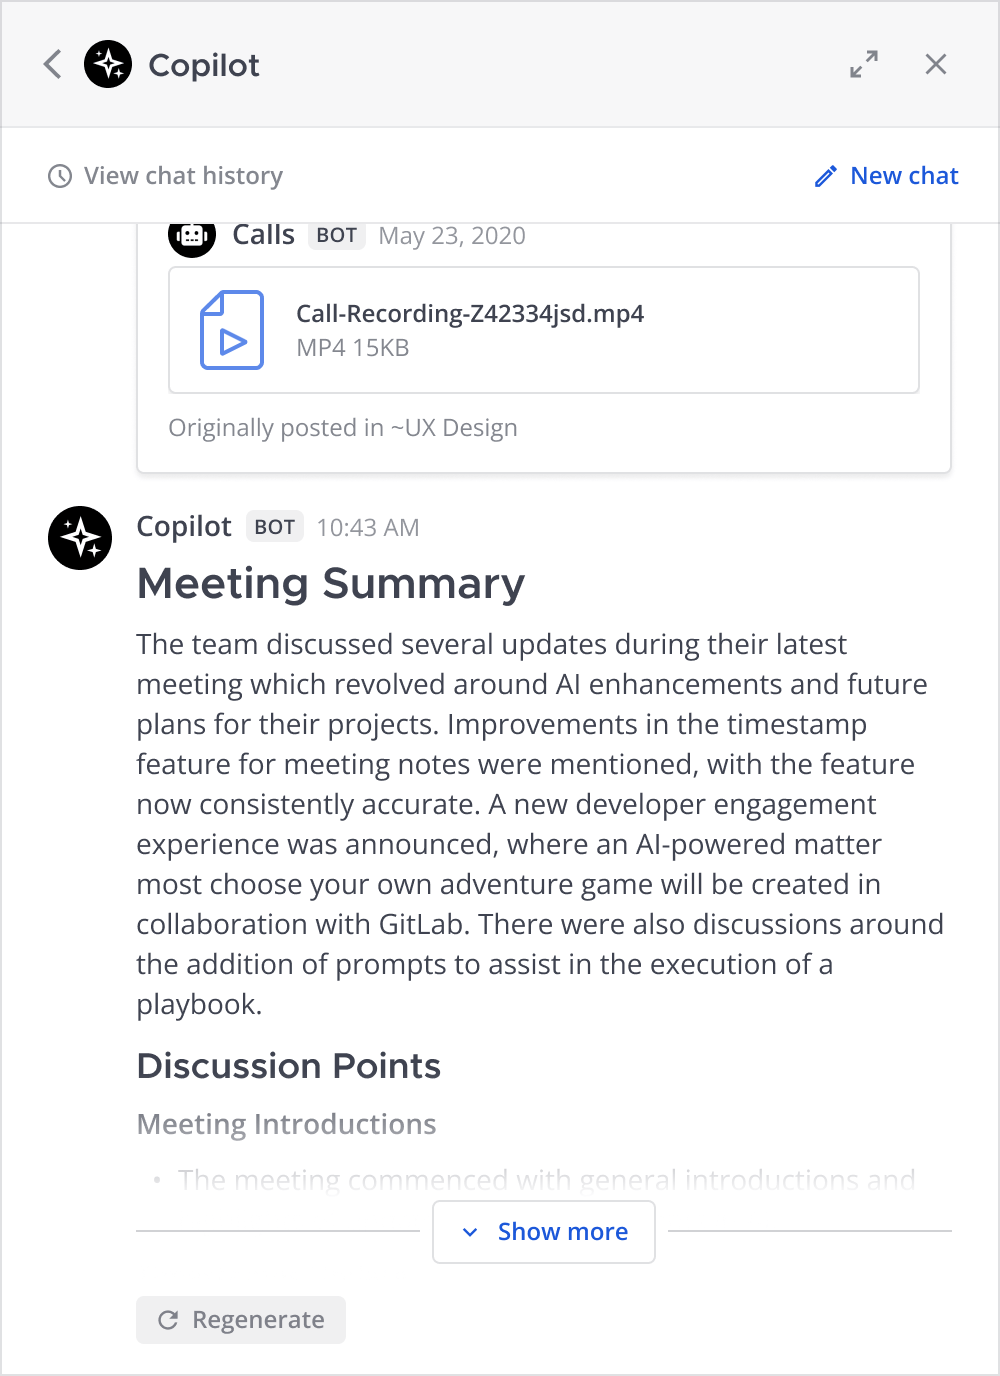The image size is (1000, 1376).
Task: Click the back arrow in header
Action: pyautogui.click(x=53, y=65)
